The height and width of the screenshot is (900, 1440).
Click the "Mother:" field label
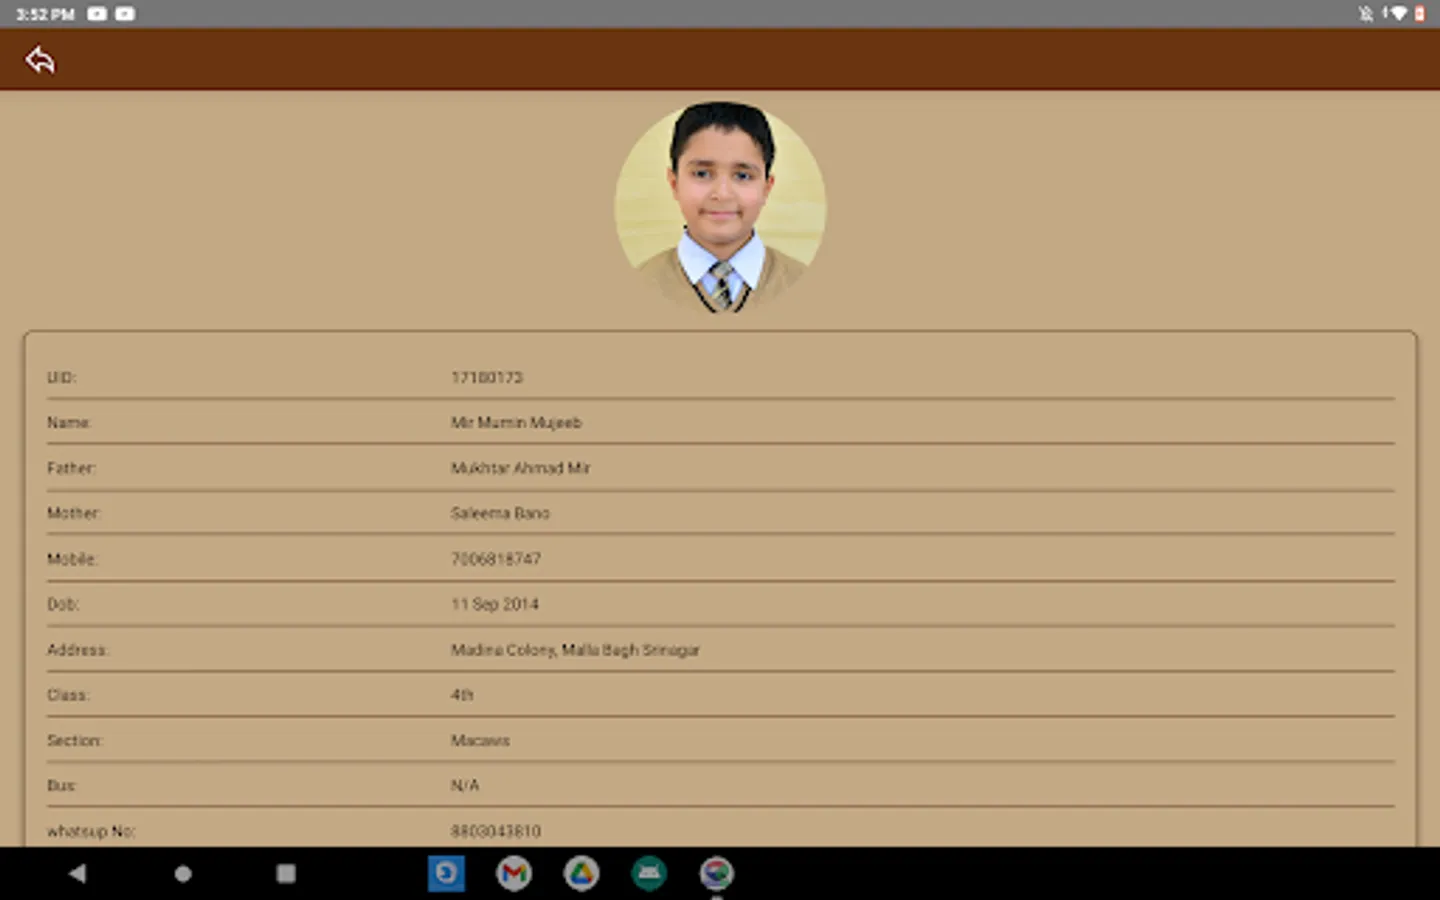coord(74,513)
